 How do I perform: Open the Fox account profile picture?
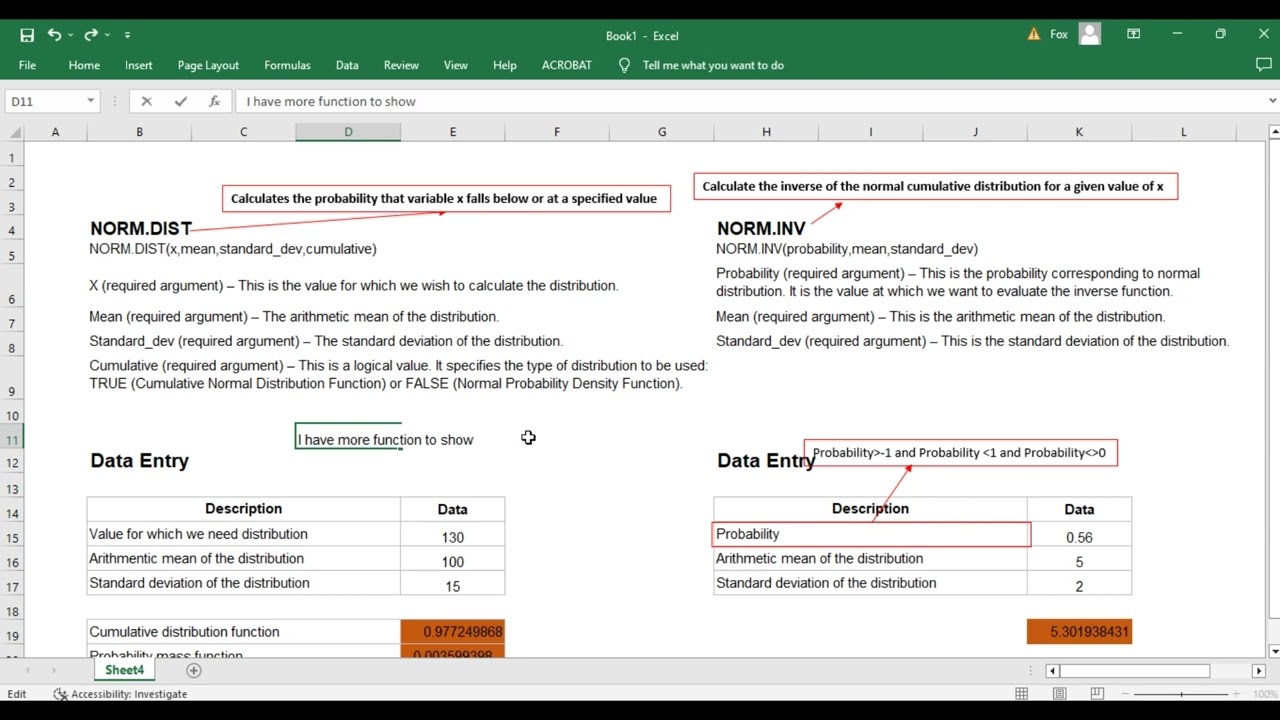click(x=1090, y=34)
